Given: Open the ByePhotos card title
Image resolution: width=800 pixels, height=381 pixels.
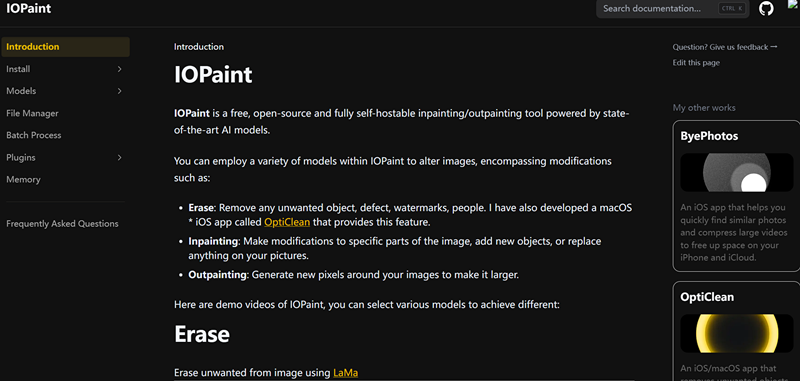Looking at the screenshot, I should pos(709,136).
